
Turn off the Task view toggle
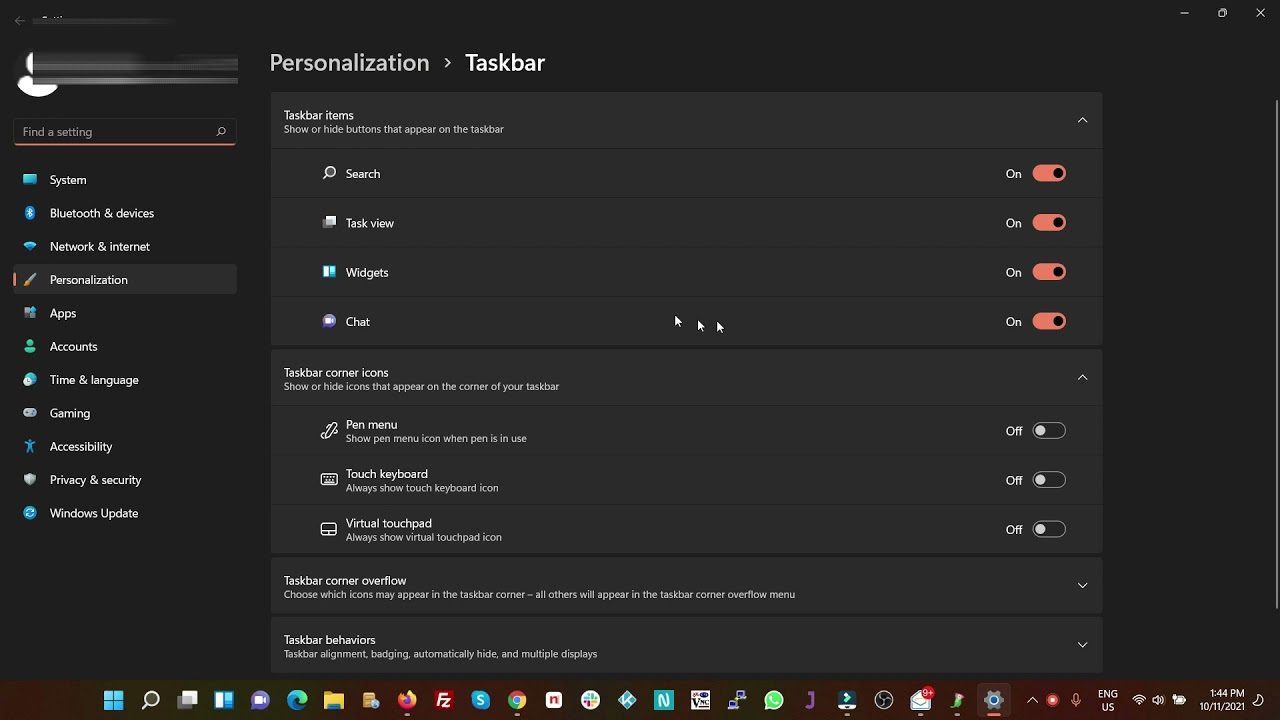click(1049, 223)
